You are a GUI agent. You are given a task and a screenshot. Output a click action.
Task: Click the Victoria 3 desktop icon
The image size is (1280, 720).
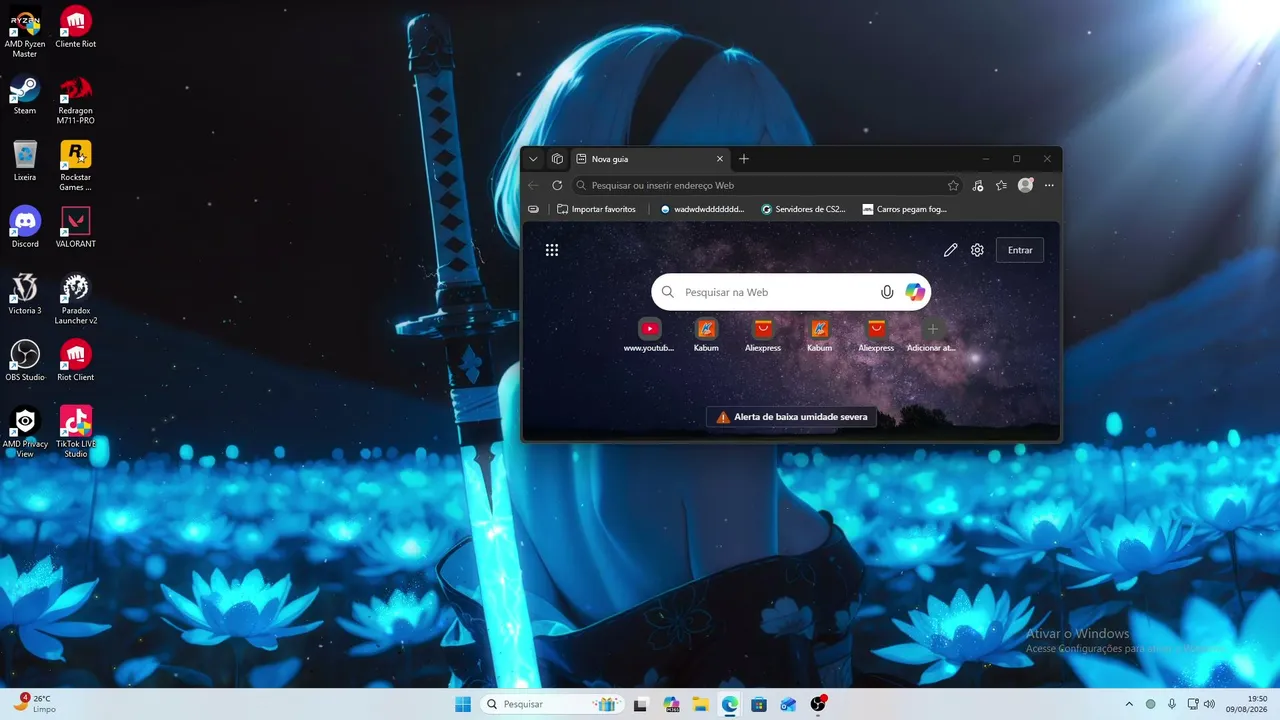[25, 294]
